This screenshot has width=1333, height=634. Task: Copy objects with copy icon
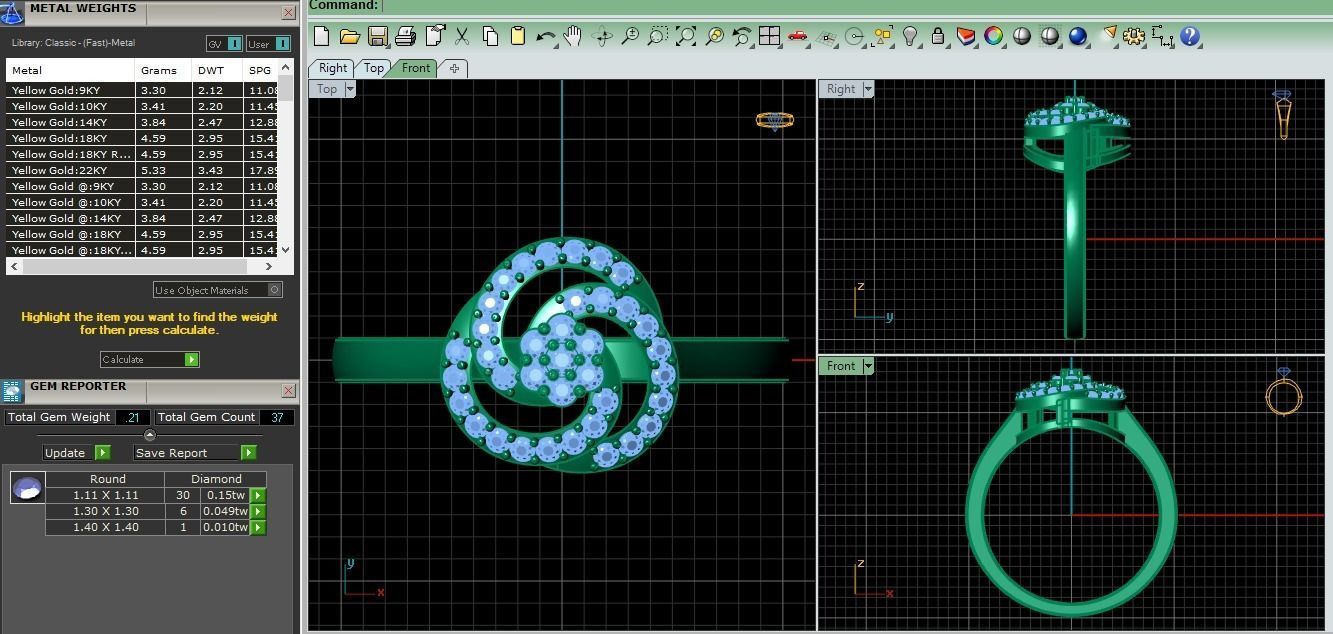pos(490,36)
